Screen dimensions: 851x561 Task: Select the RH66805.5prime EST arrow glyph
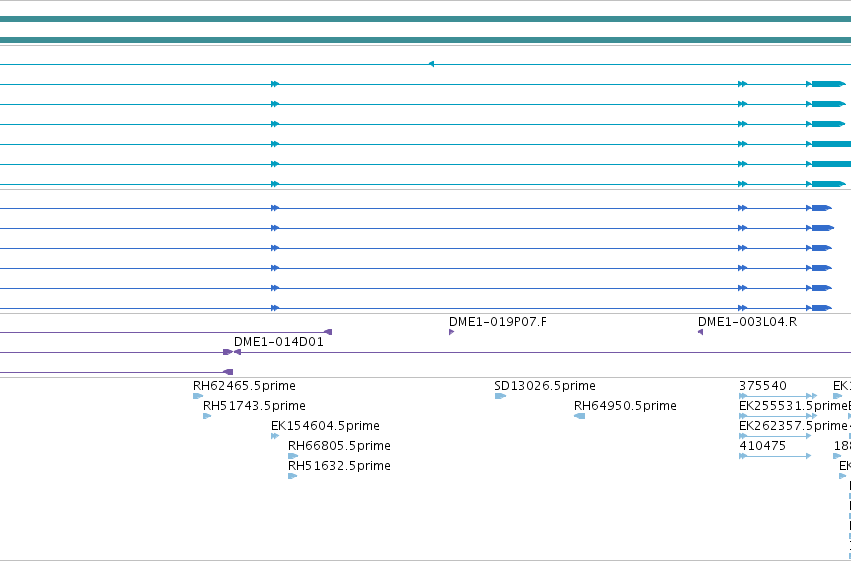pyautogui.click(x=293, y=456)
